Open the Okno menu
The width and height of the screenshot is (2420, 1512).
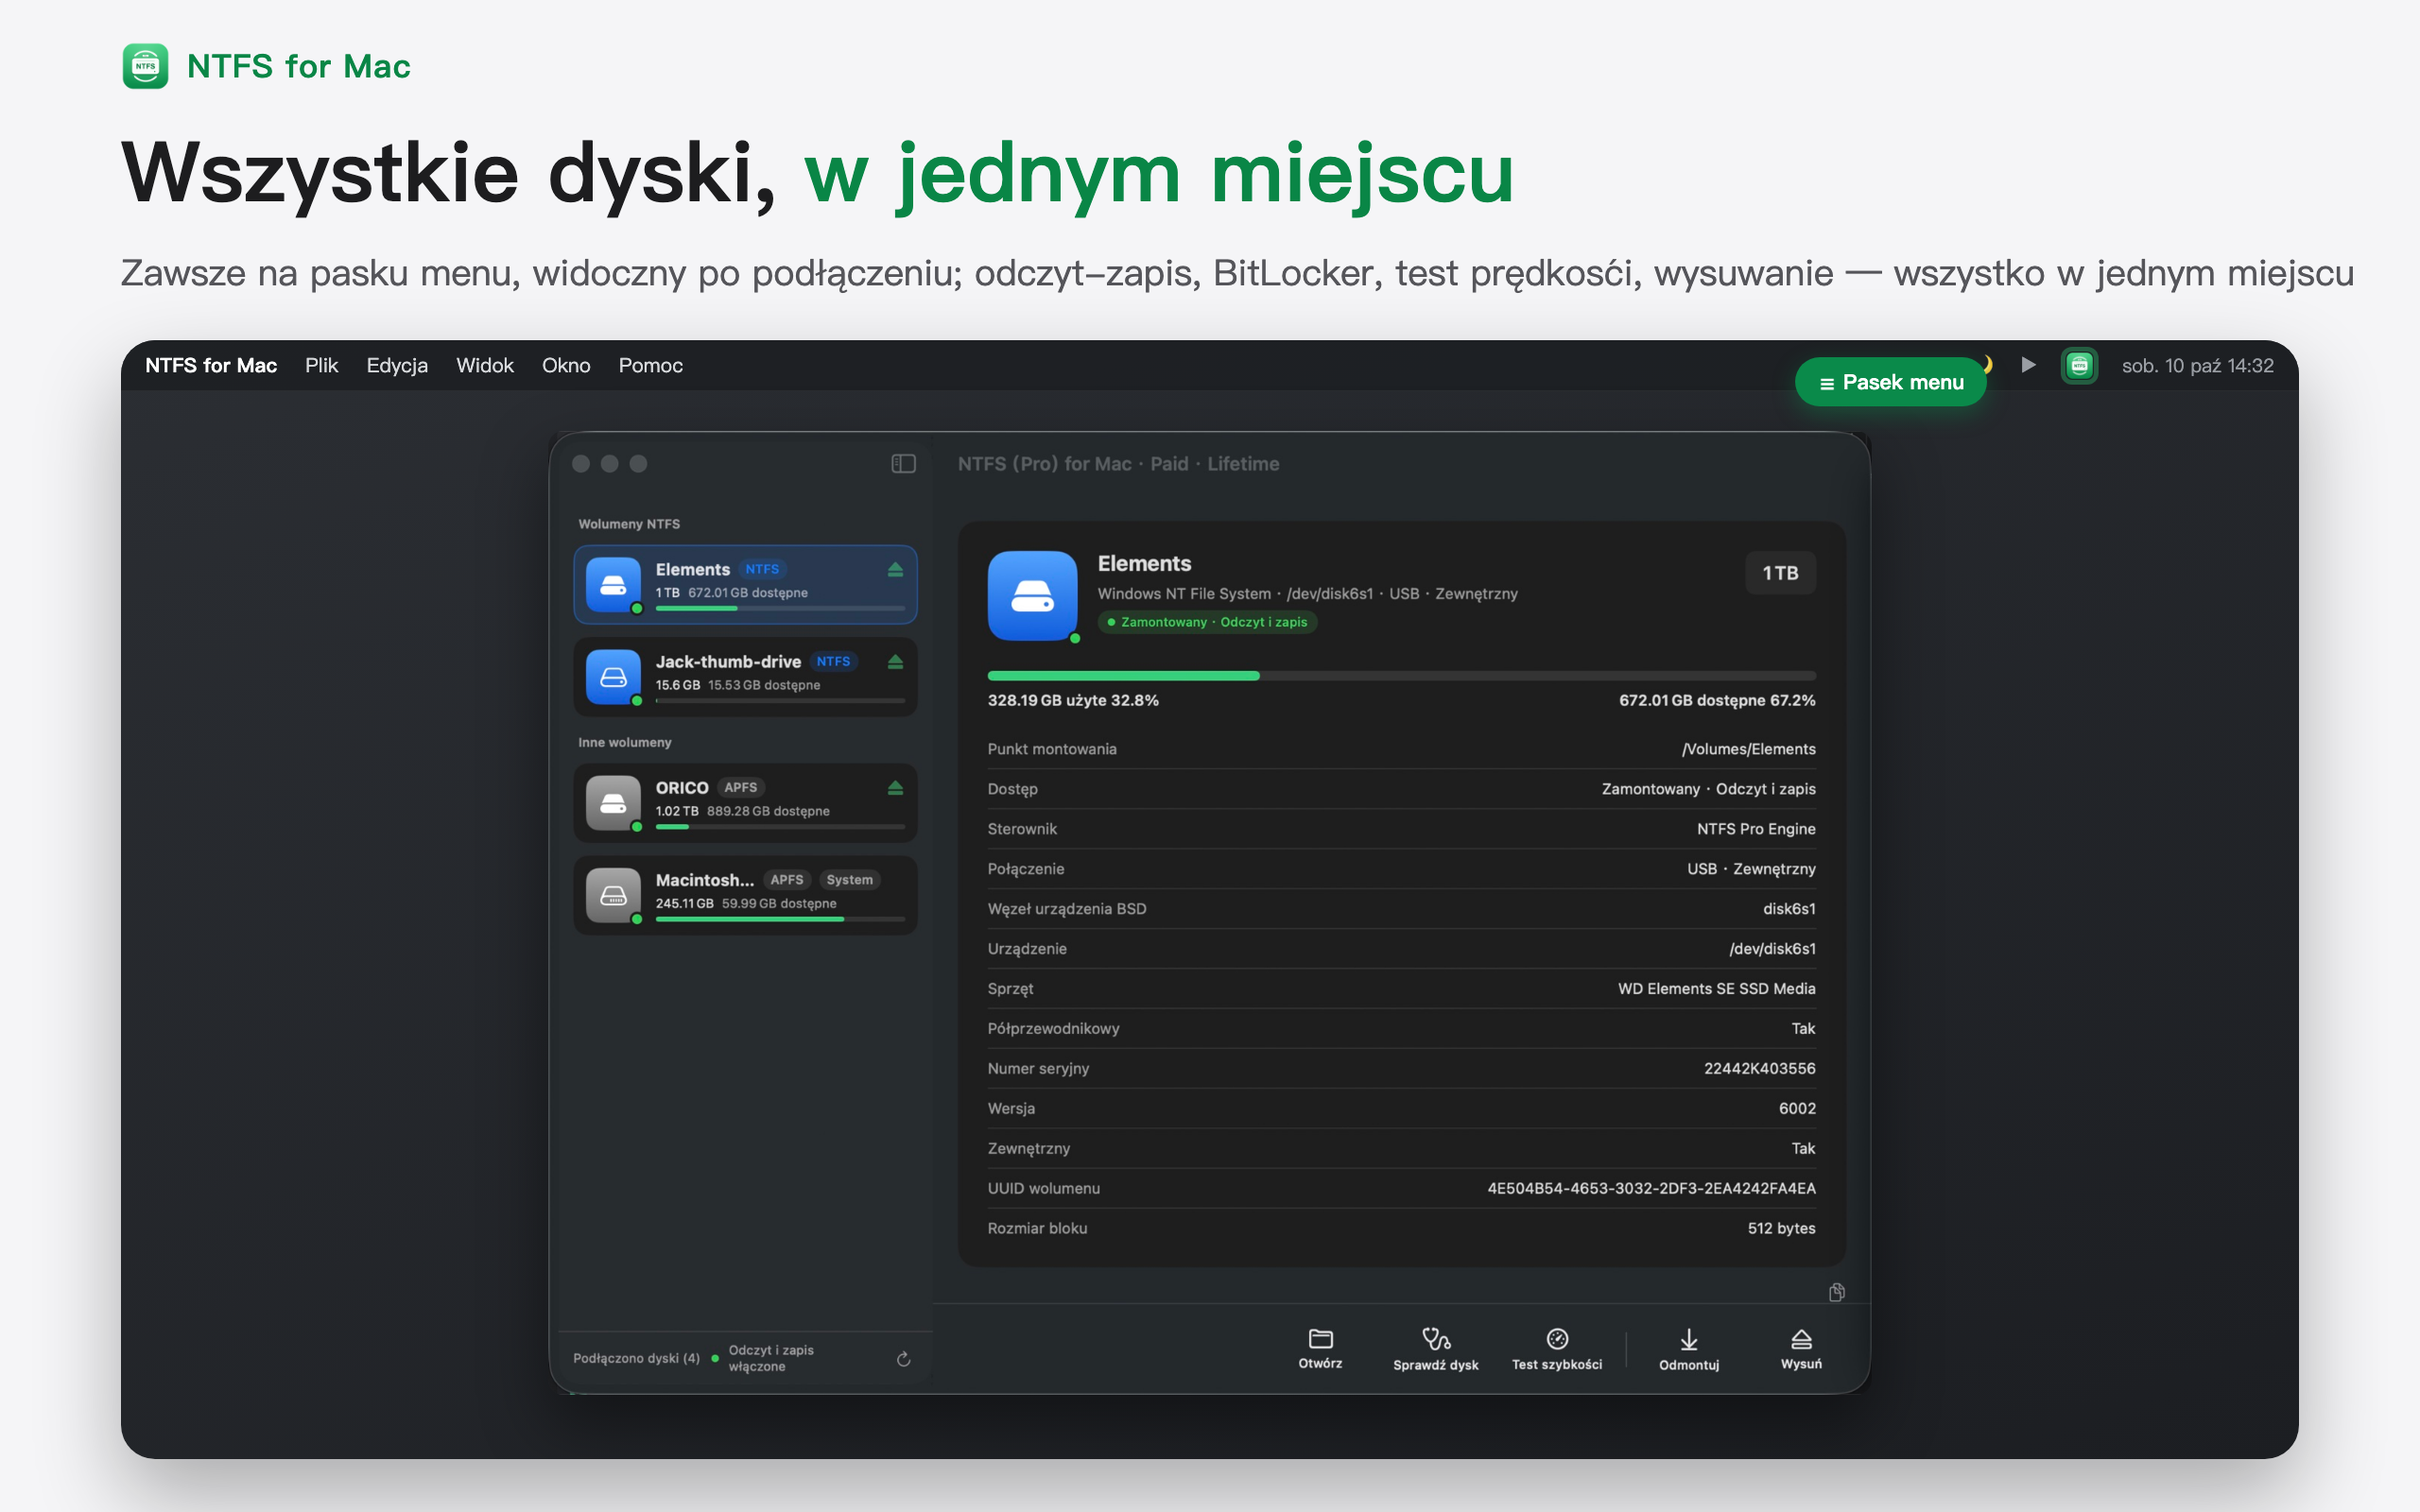click(566, 366)
